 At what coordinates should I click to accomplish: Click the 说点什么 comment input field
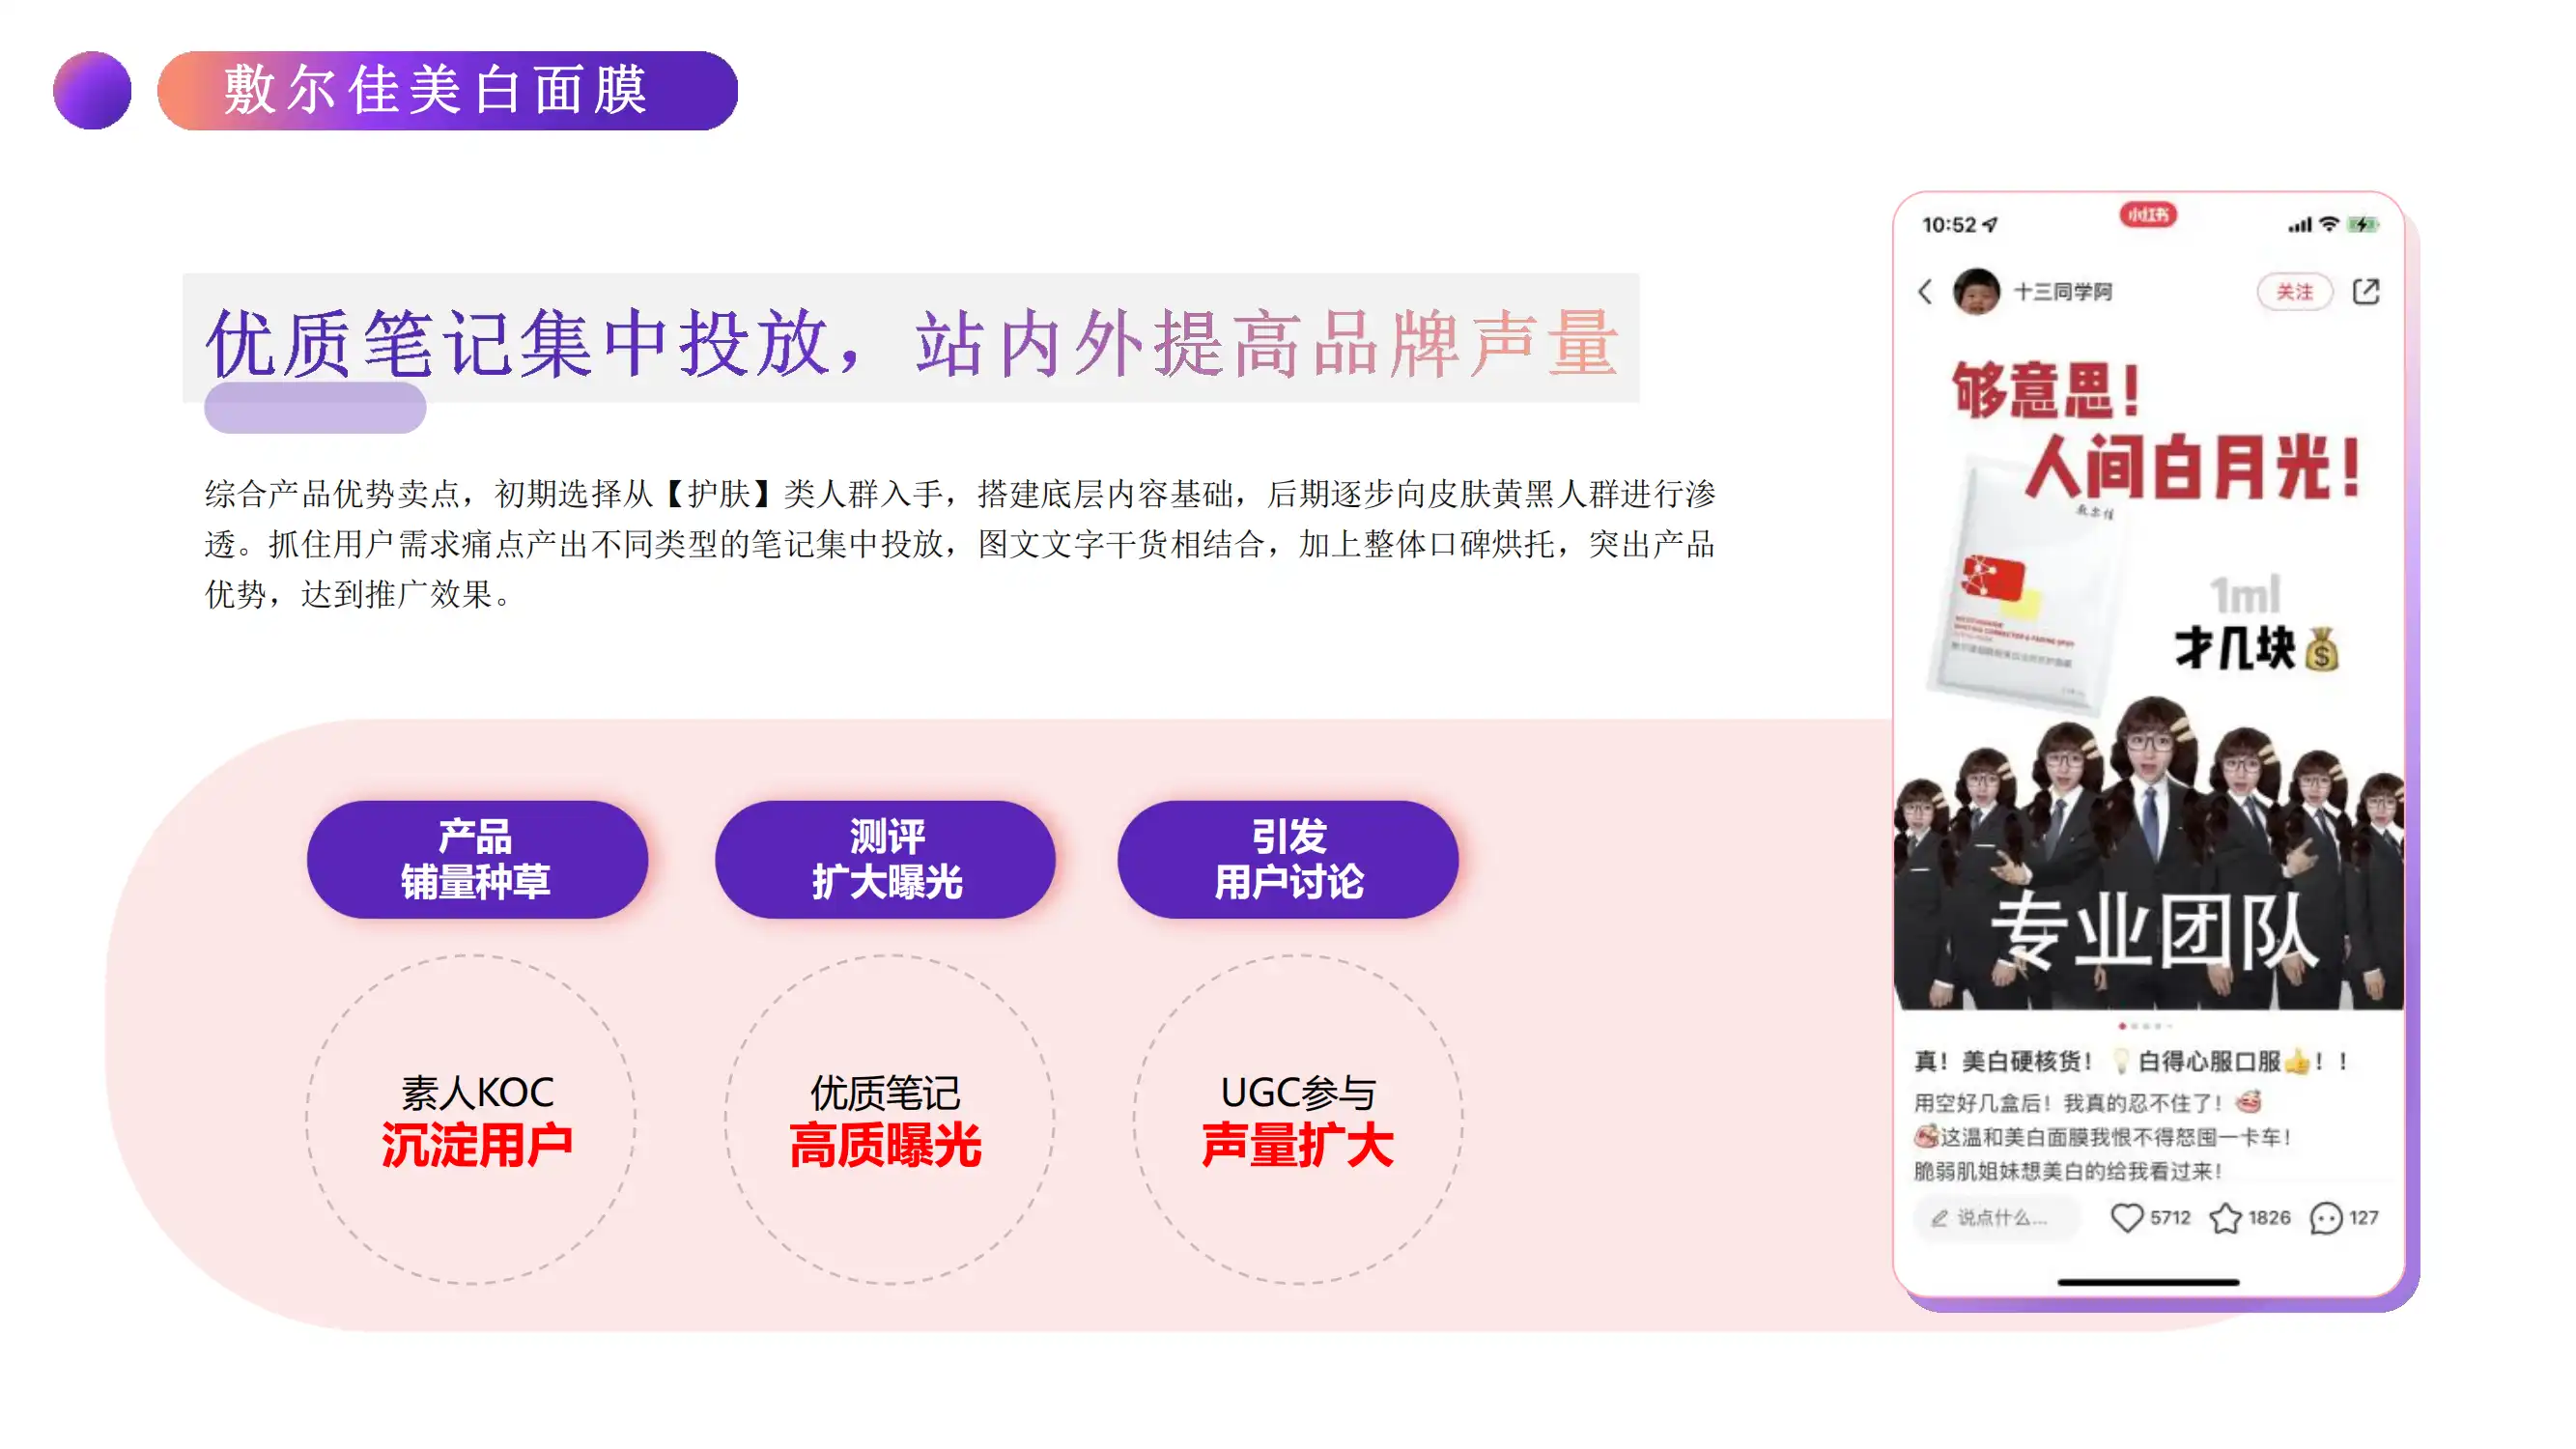click(1996, 1217)
